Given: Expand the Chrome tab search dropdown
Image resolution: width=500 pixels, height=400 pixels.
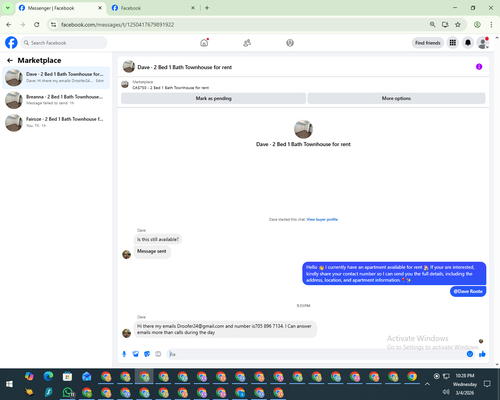Looking at the screenshot, I should pos(7,8).
